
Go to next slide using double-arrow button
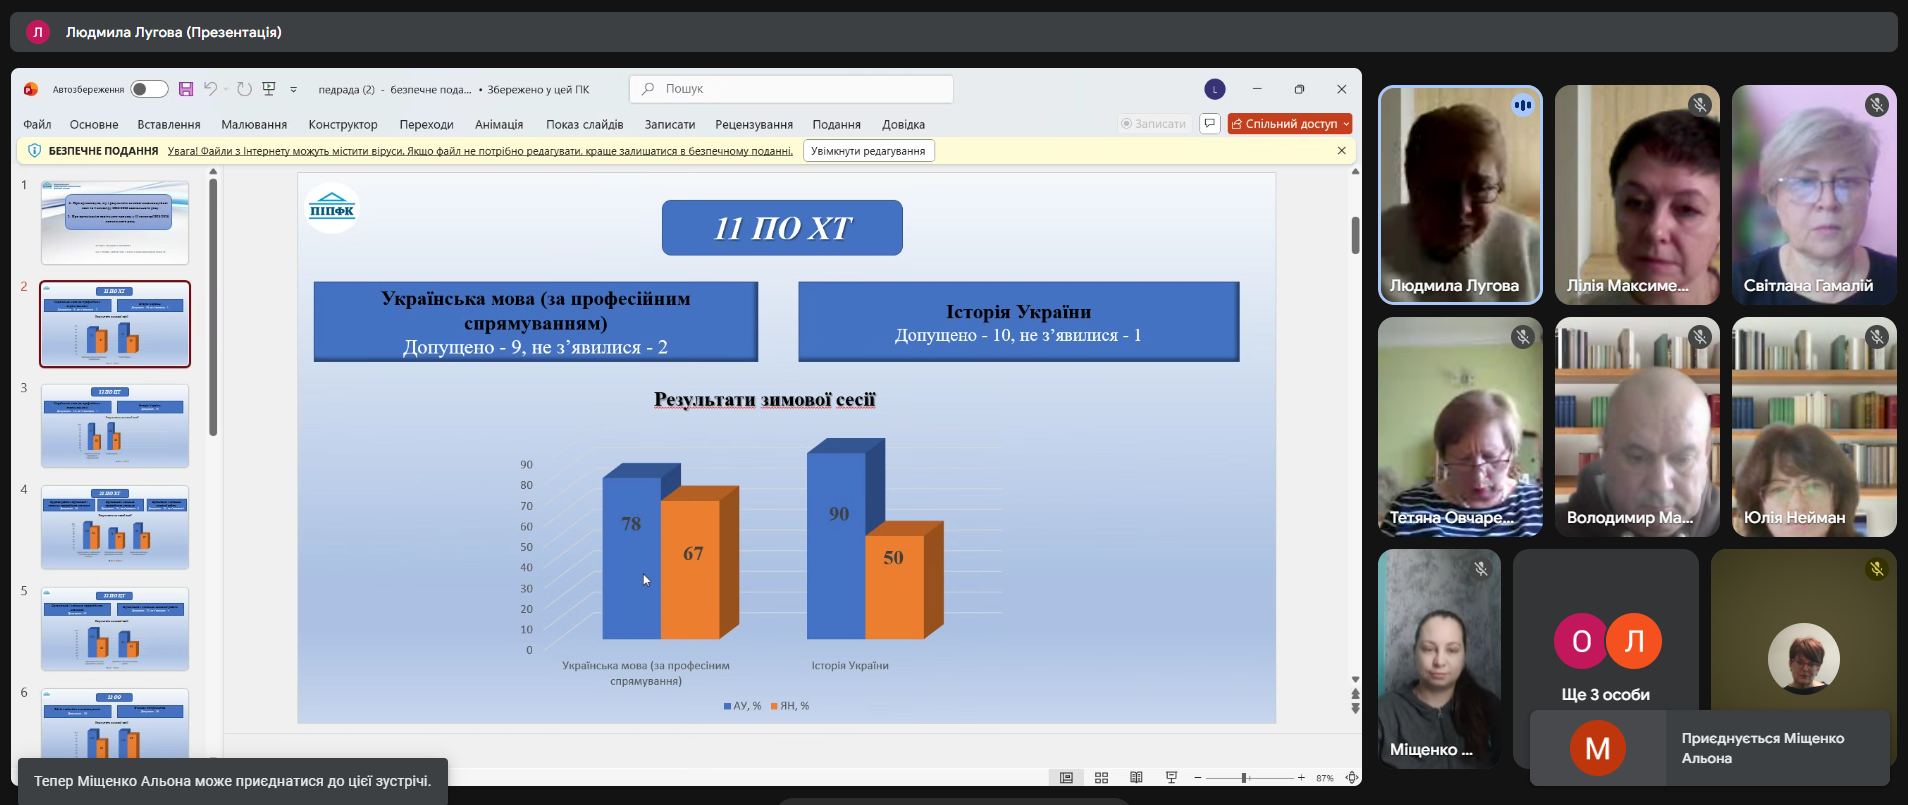click(1355, 708)
